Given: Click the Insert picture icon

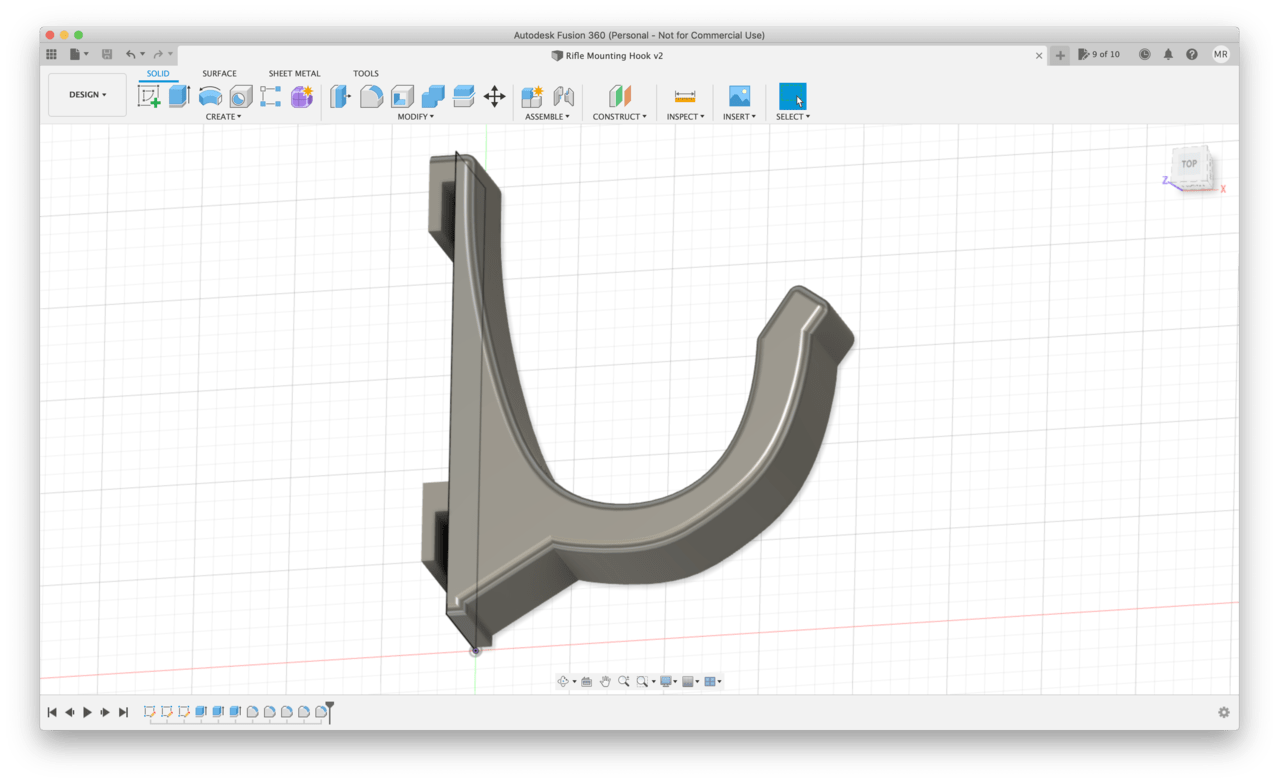Looking at the screenshot, I should (739, 96).
